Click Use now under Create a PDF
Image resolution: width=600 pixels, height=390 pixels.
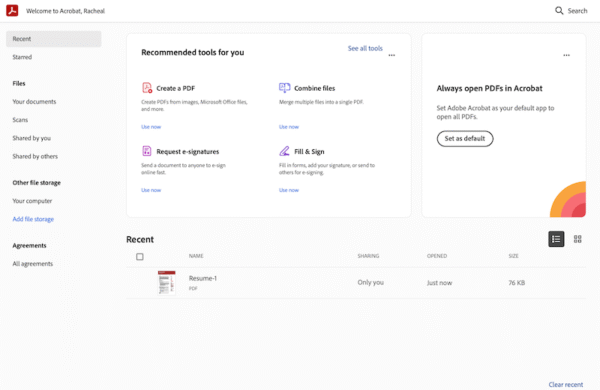coord(151,127)
